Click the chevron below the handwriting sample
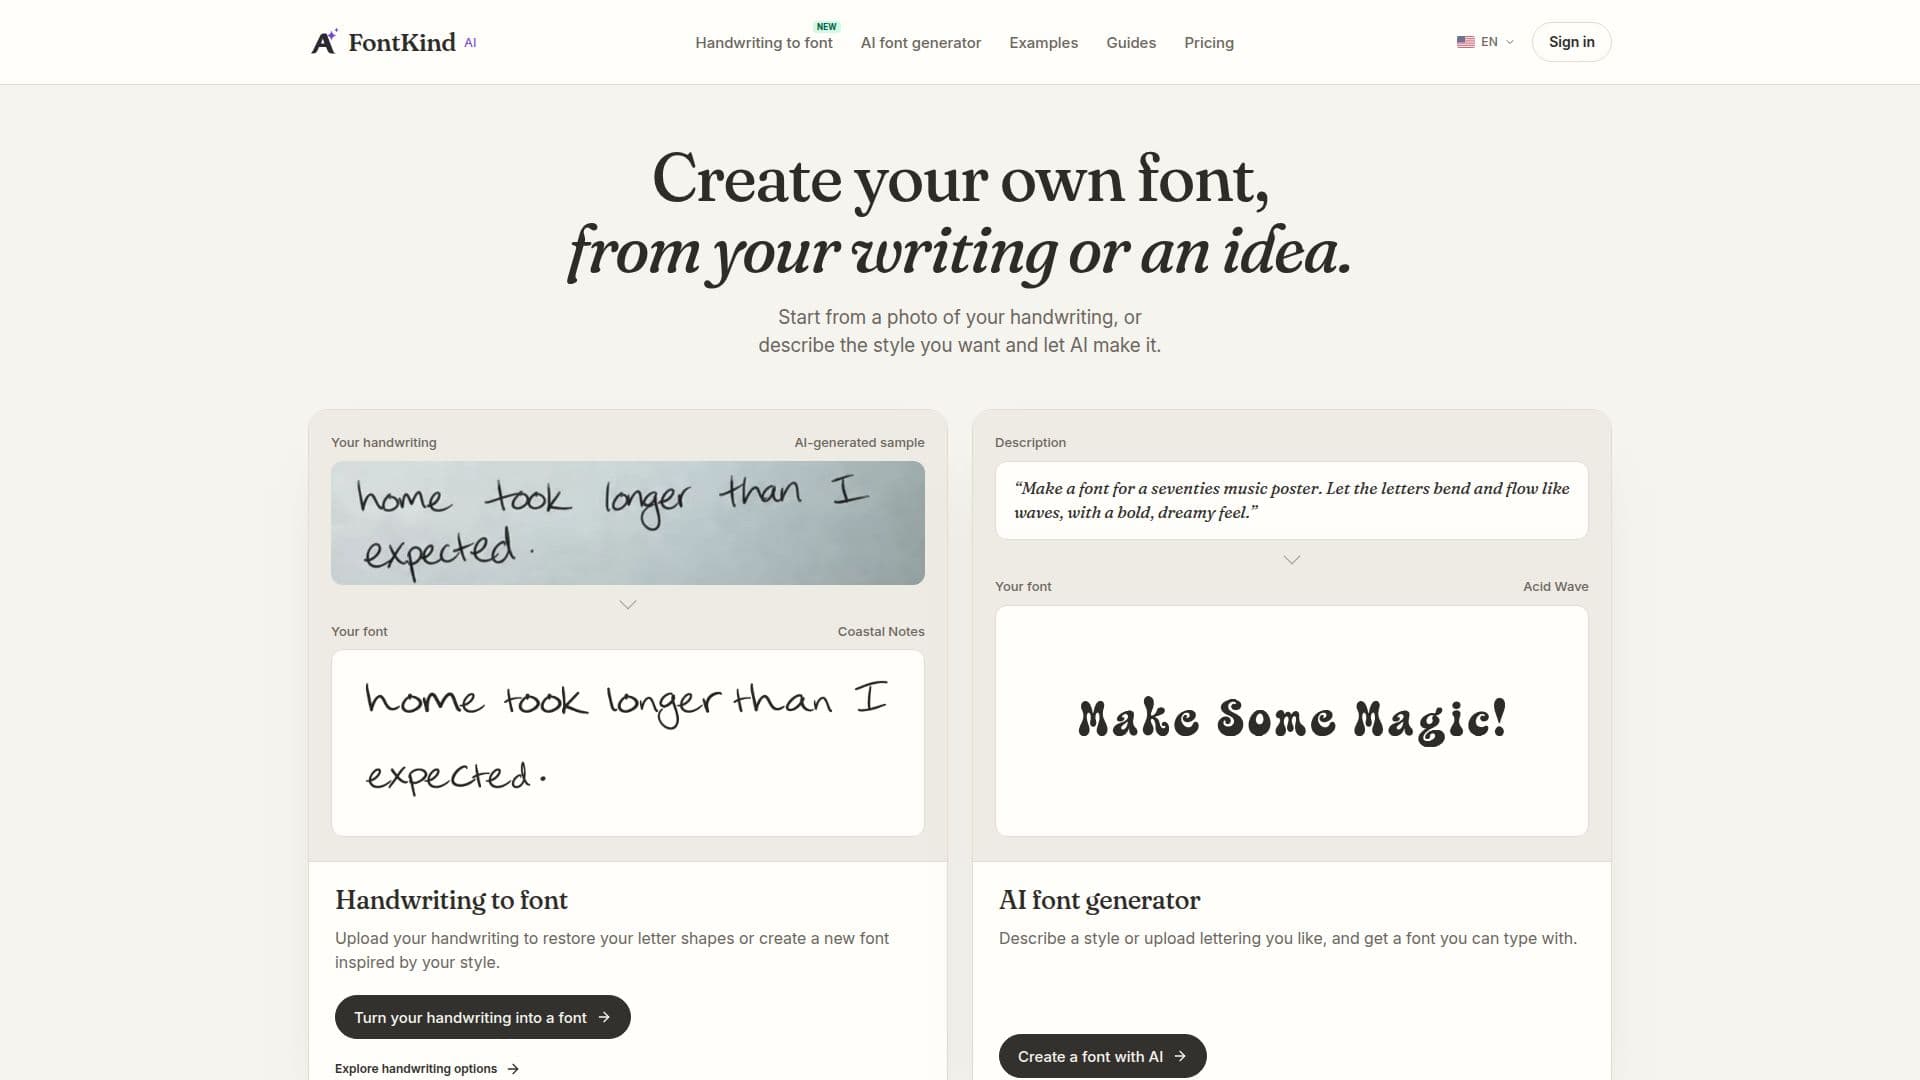1920x1080 pixels. 628,605
